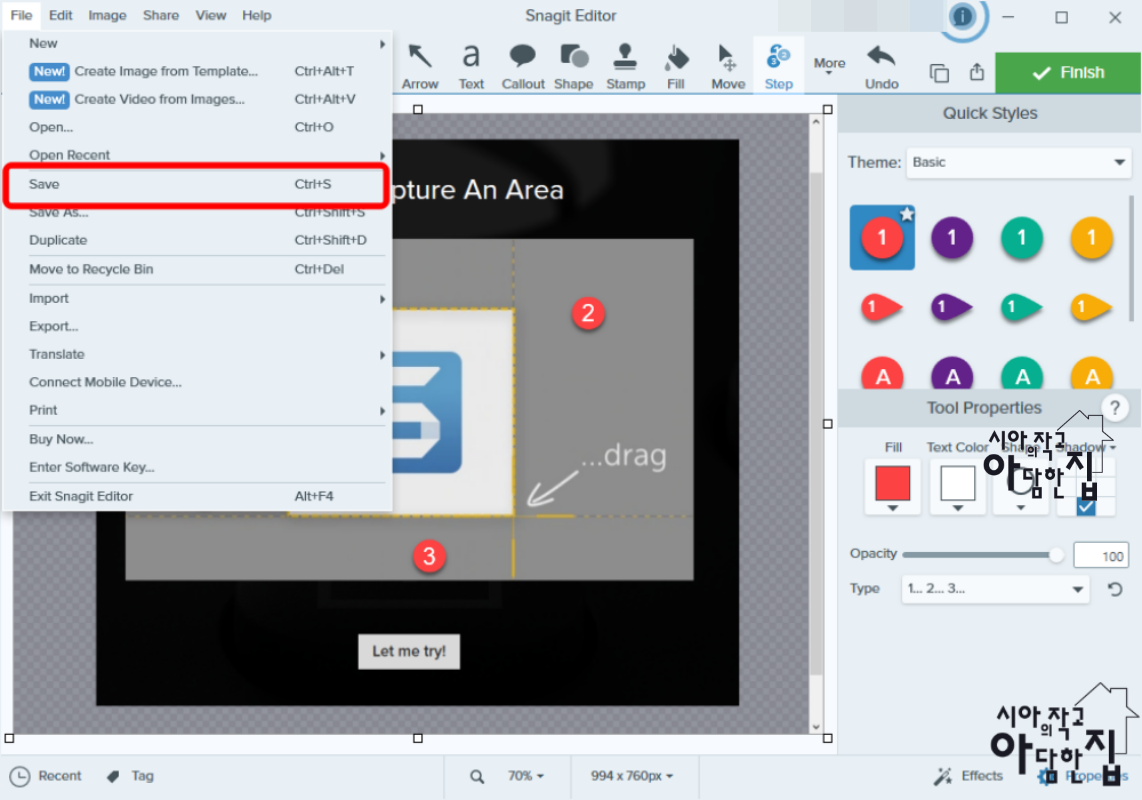Click the info icon in title bar

(x=963, y=16)
